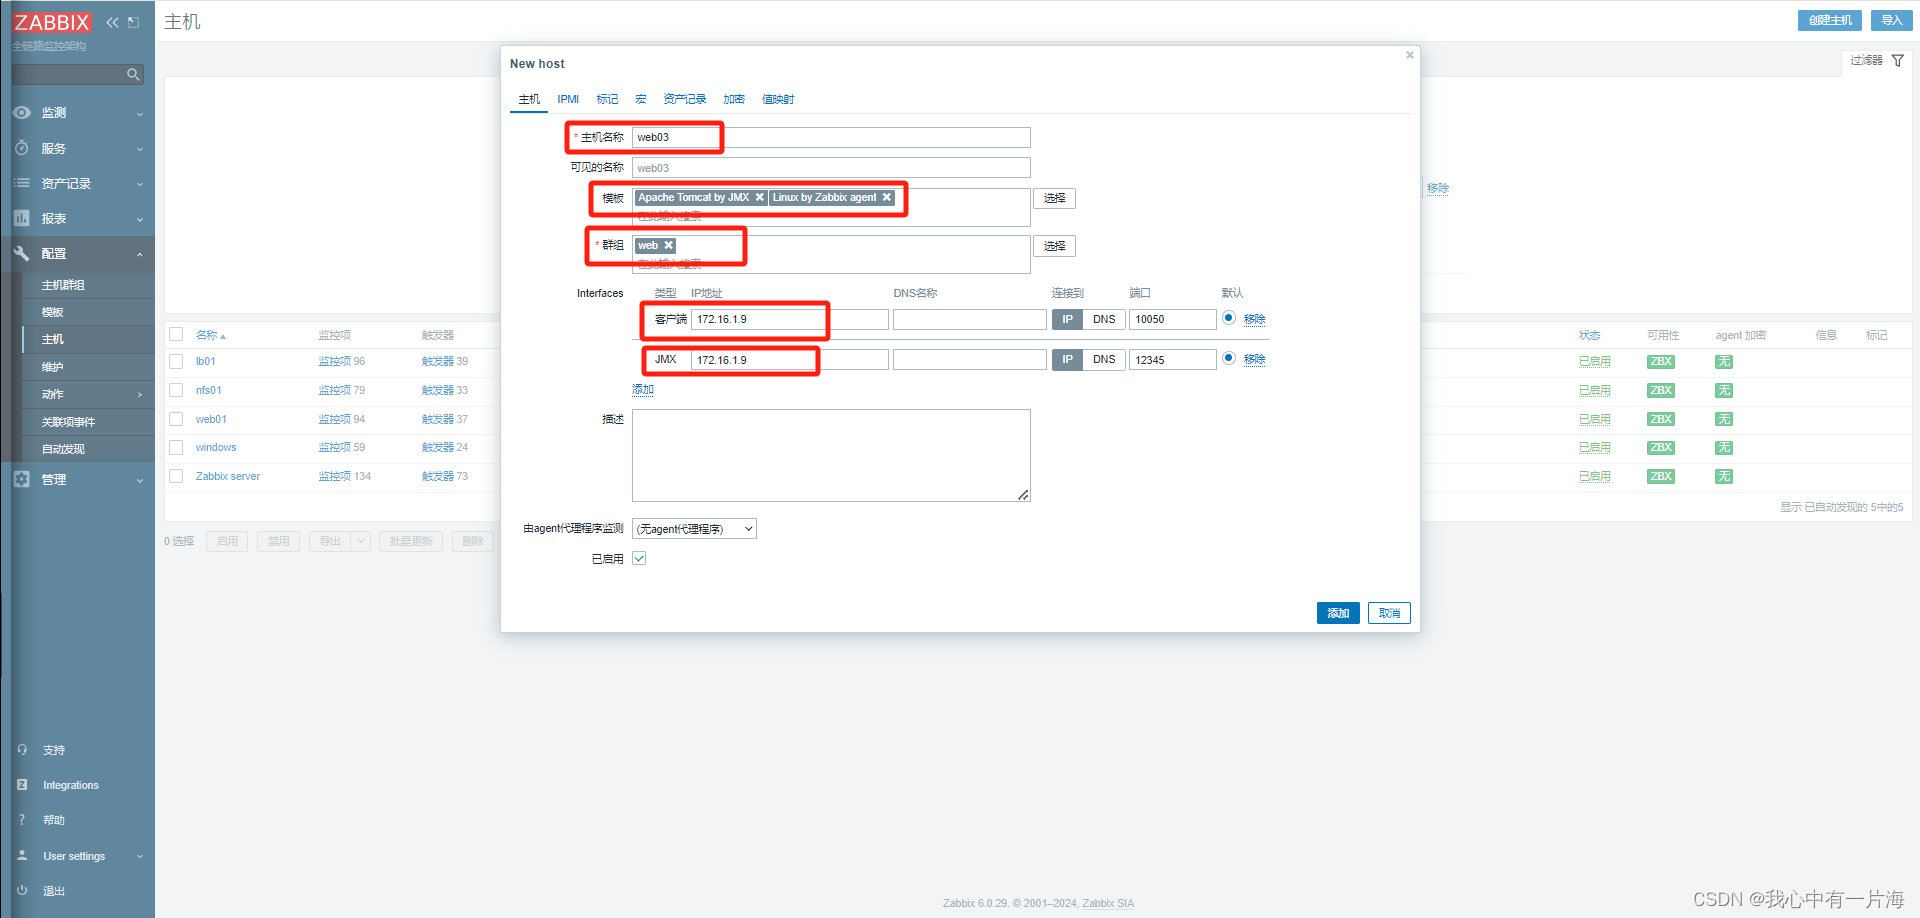
Task: Switch to the 值映射 value mapping tab
Action: point(778,99)
